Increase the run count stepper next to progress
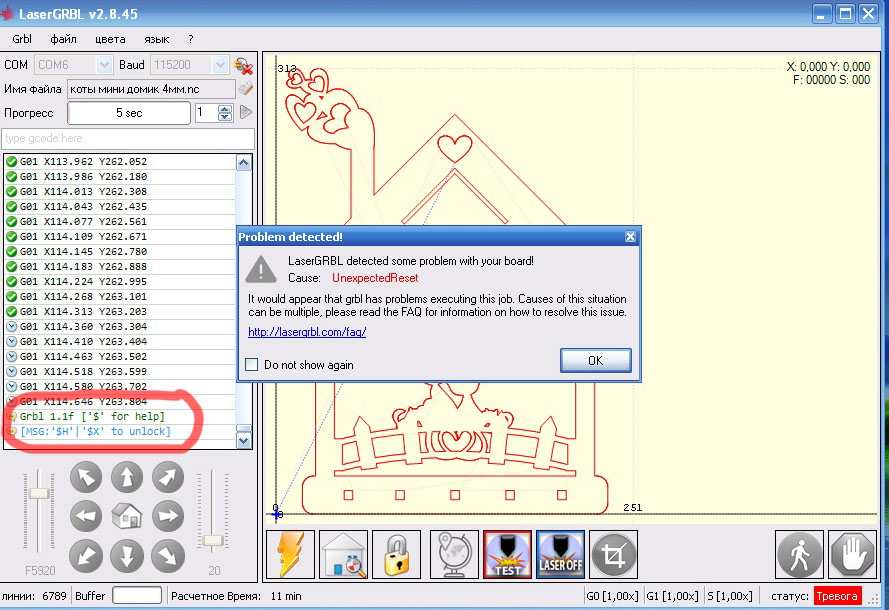Image resolution: width=889 pixels, height=610 pixels. point(228,109)
